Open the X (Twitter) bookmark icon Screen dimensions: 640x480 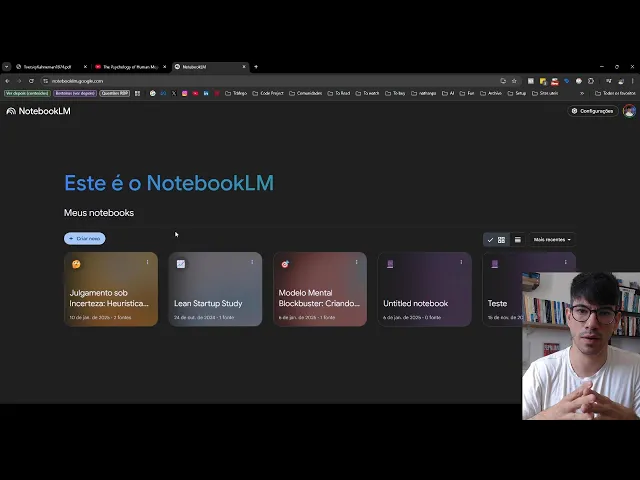174,93
